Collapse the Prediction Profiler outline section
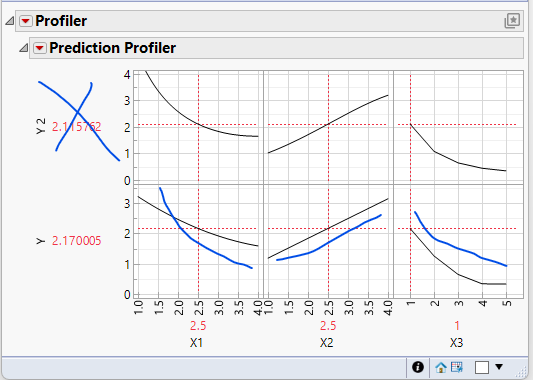Viewport: 533px width, 380px height. 23,48
